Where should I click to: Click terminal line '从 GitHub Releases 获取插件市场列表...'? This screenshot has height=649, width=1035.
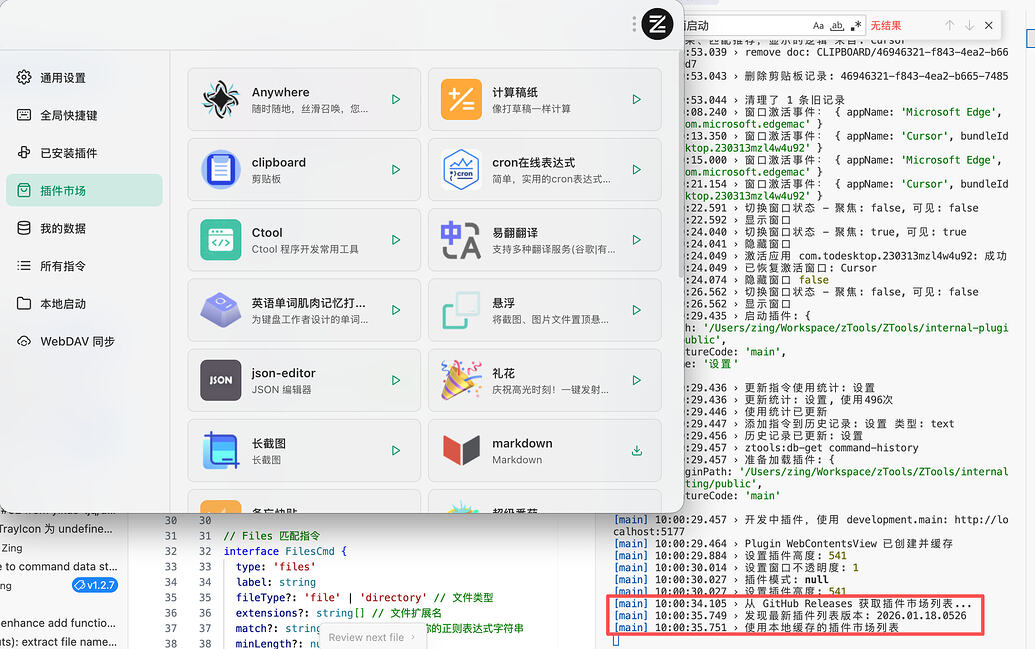click(x=858, y=603)
